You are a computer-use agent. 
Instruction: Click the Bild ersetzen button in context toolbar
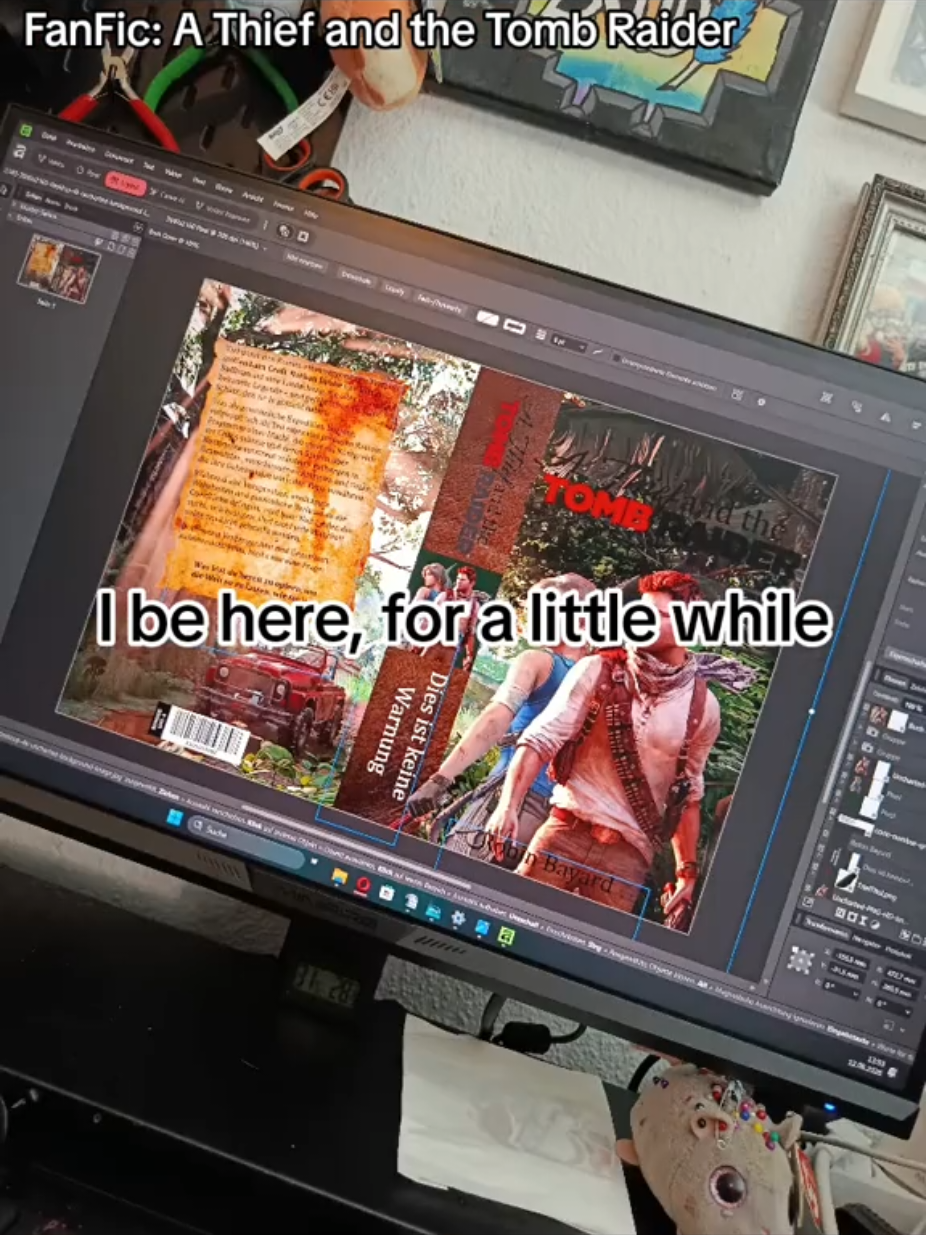click(x=306, y=262)
